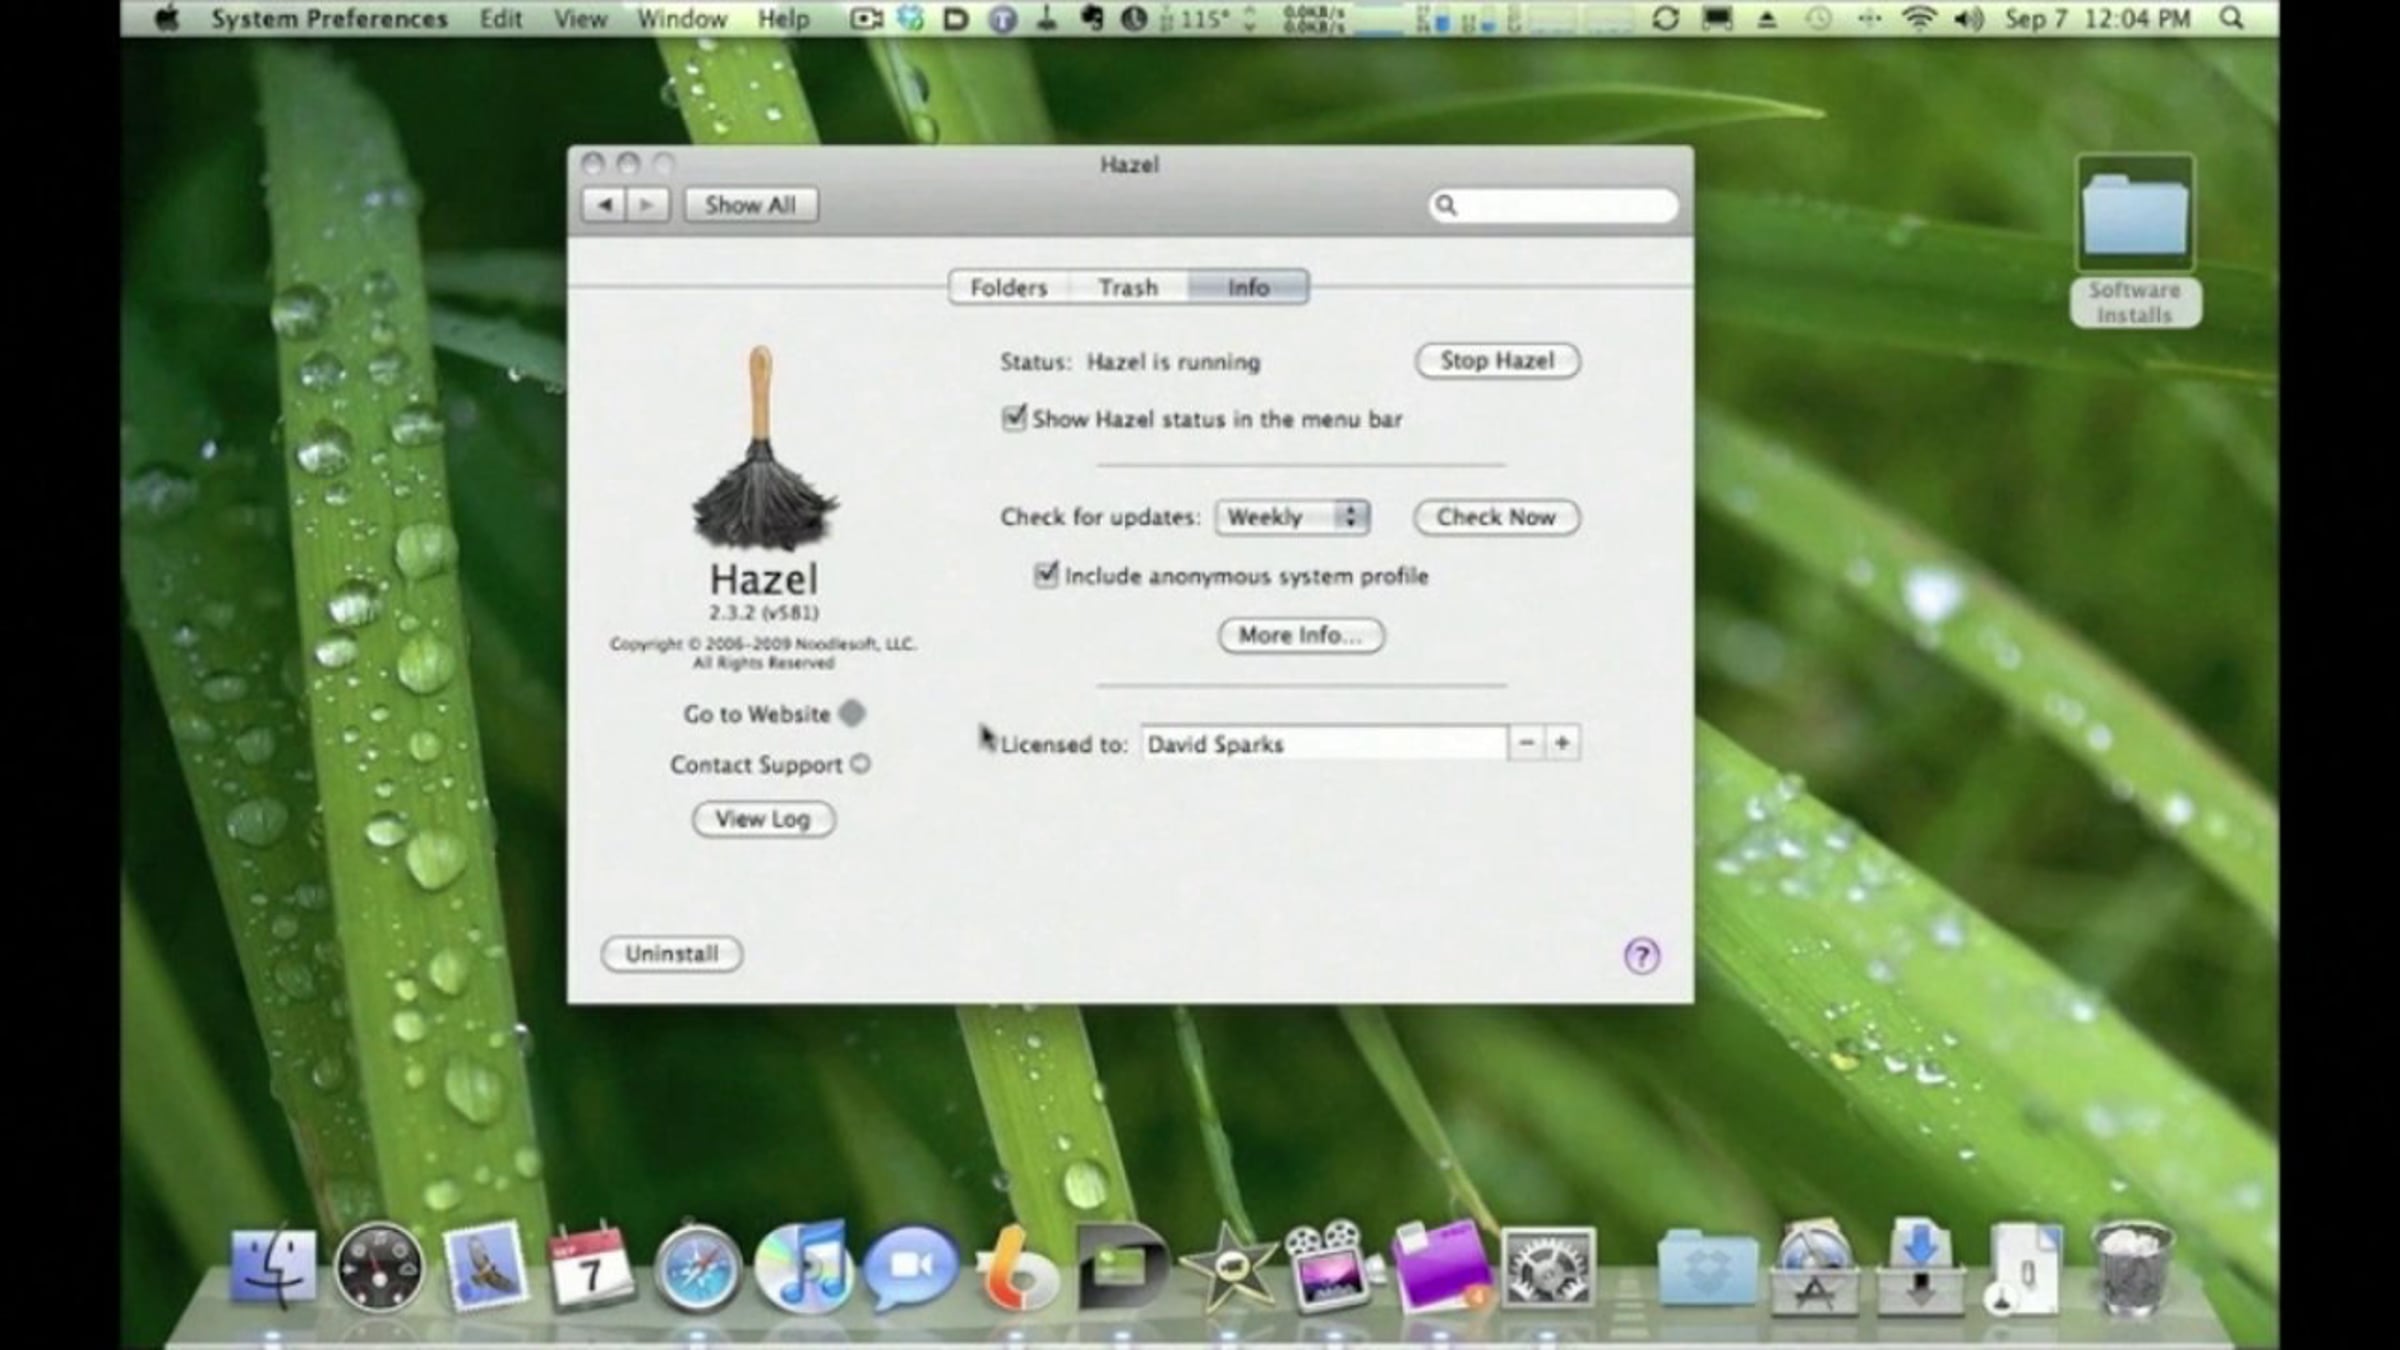Open More Info about system profile
This screenshot has height=1350, width=2400.
coord(1301,635)
